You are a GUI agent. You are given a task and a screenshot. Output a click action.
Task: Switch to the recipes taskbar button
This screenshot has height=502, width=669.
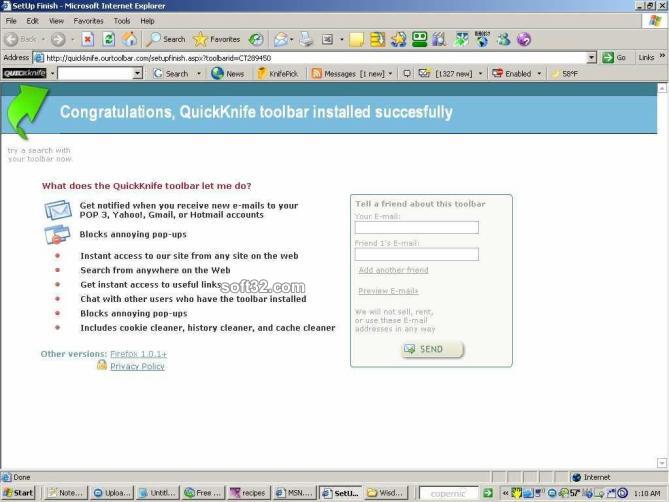coord(249,493)
